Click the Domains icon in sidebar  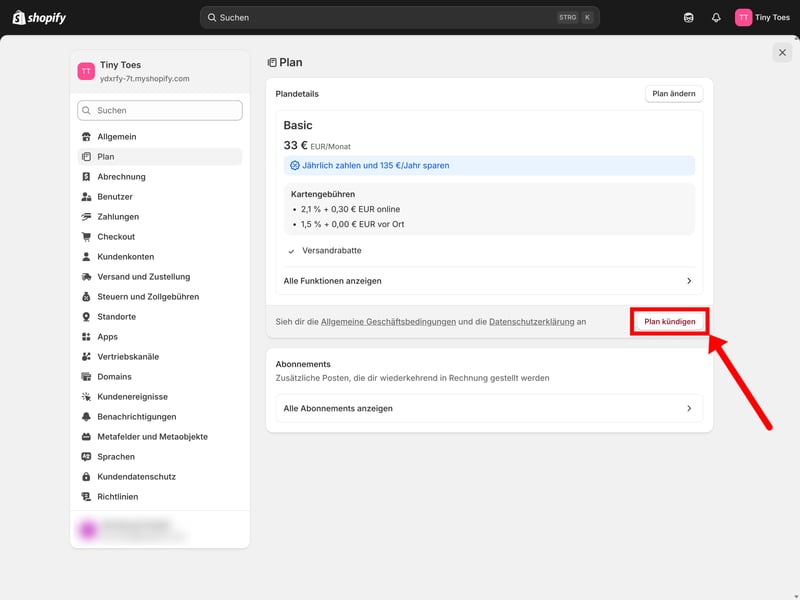[87, 377]
